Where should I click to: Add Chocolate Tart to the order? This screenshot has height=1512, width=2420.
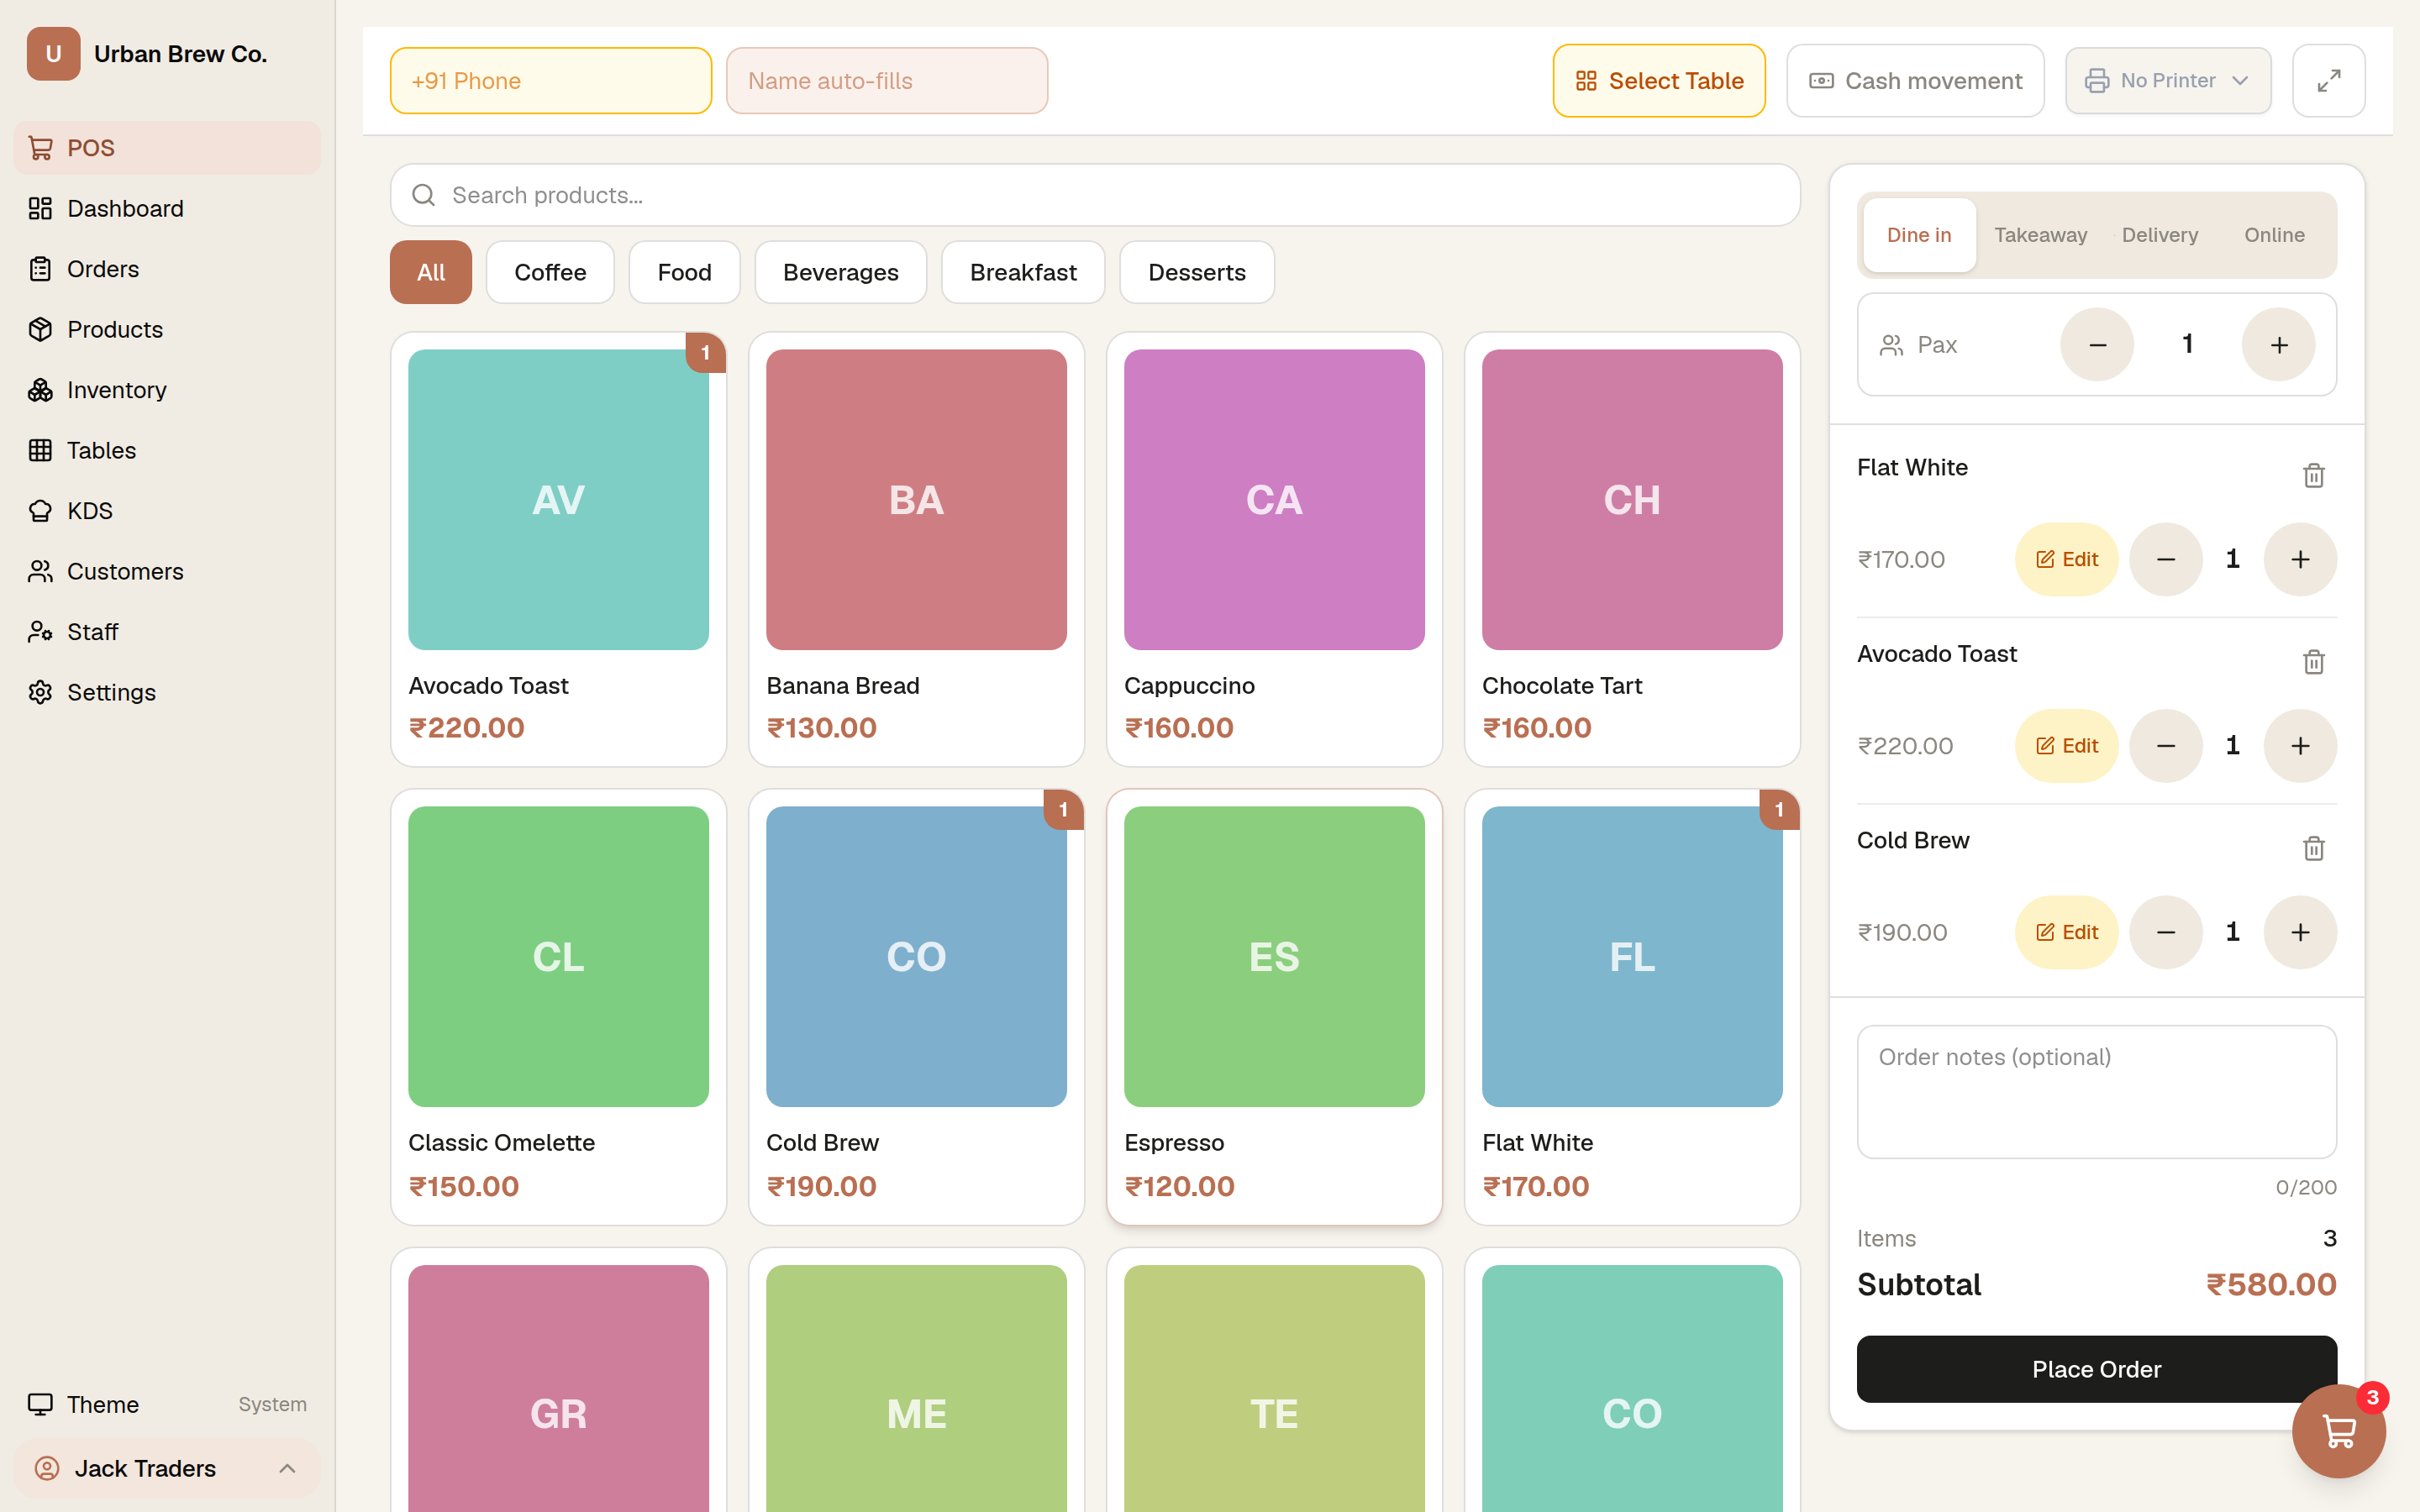point(1632,549)
